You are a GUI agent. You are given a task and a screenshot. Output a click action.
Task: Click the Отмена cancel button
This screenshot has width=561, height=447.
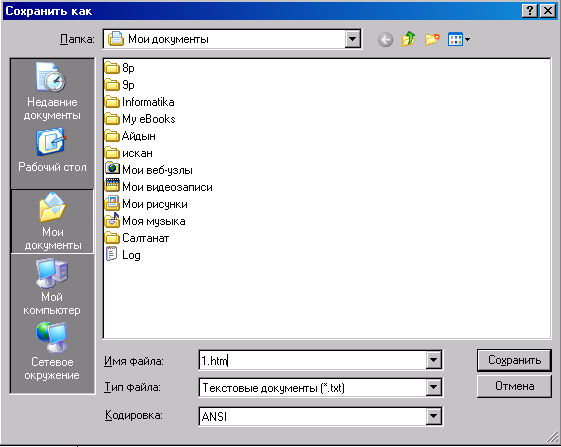514,386
